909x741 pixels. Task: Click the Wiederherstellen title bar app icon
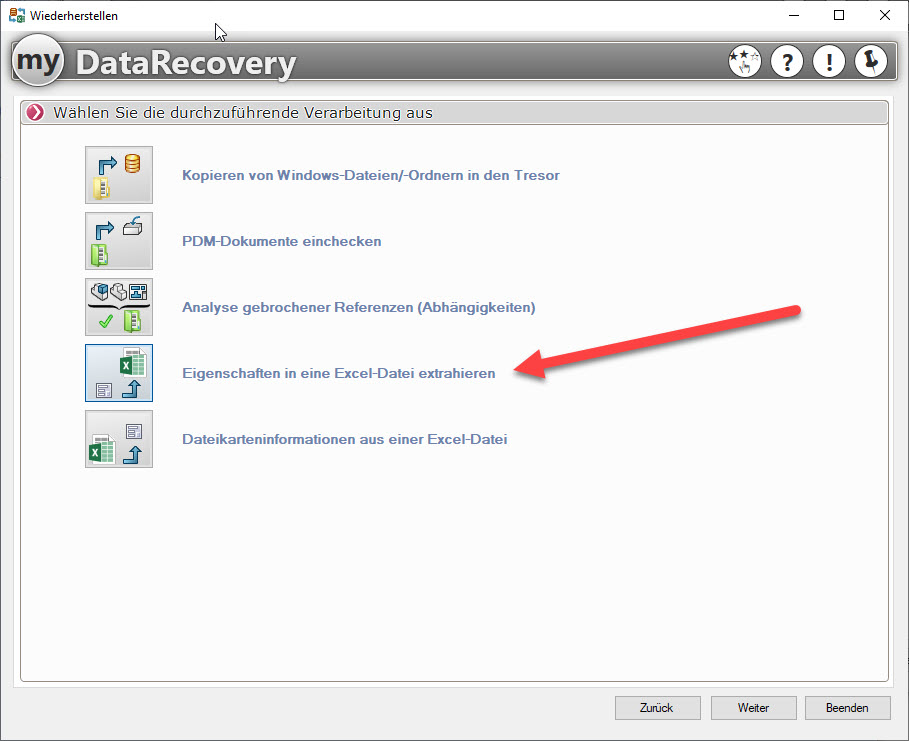pos(16,16)
